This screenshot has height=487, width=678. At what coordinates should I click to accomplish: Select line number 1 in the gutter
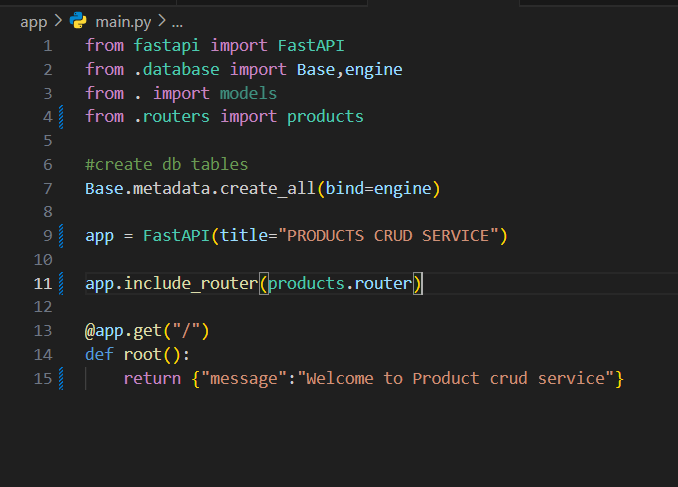(46, 45)
